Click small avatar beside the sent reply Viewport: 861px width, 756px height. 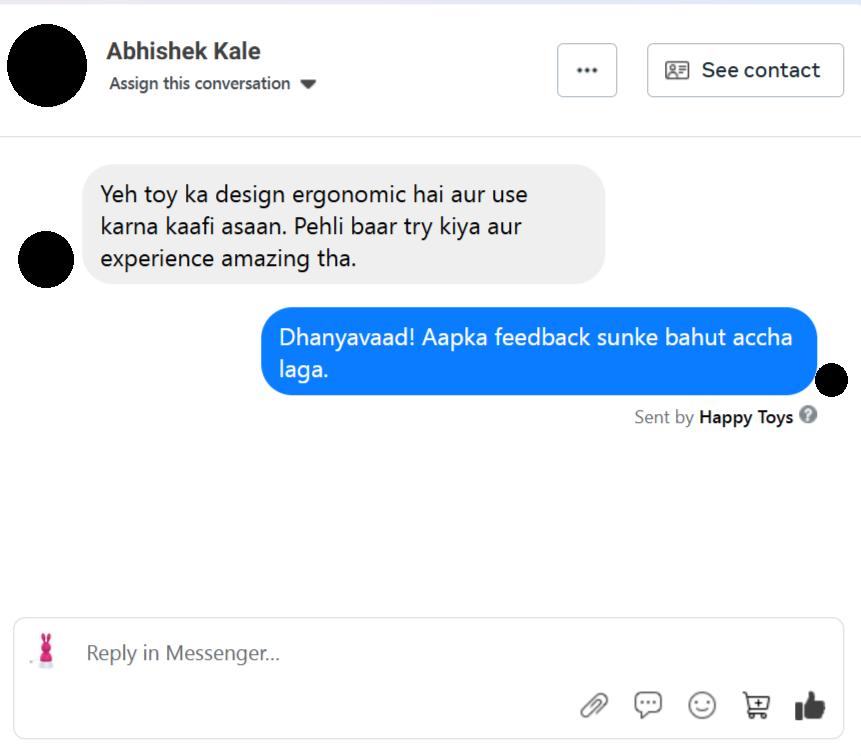831,380
